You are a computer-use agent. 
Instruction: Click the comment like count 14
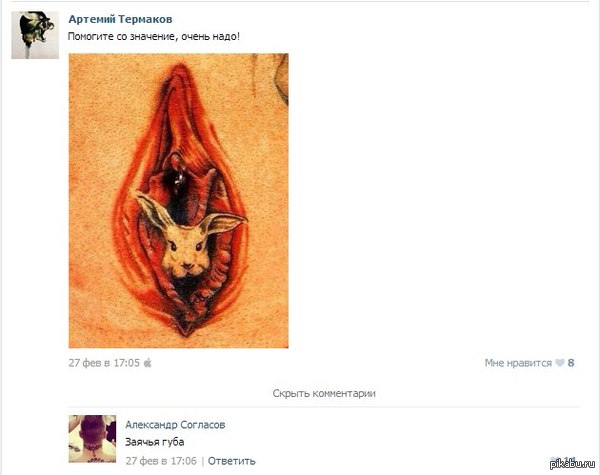(x=569, y=459)
